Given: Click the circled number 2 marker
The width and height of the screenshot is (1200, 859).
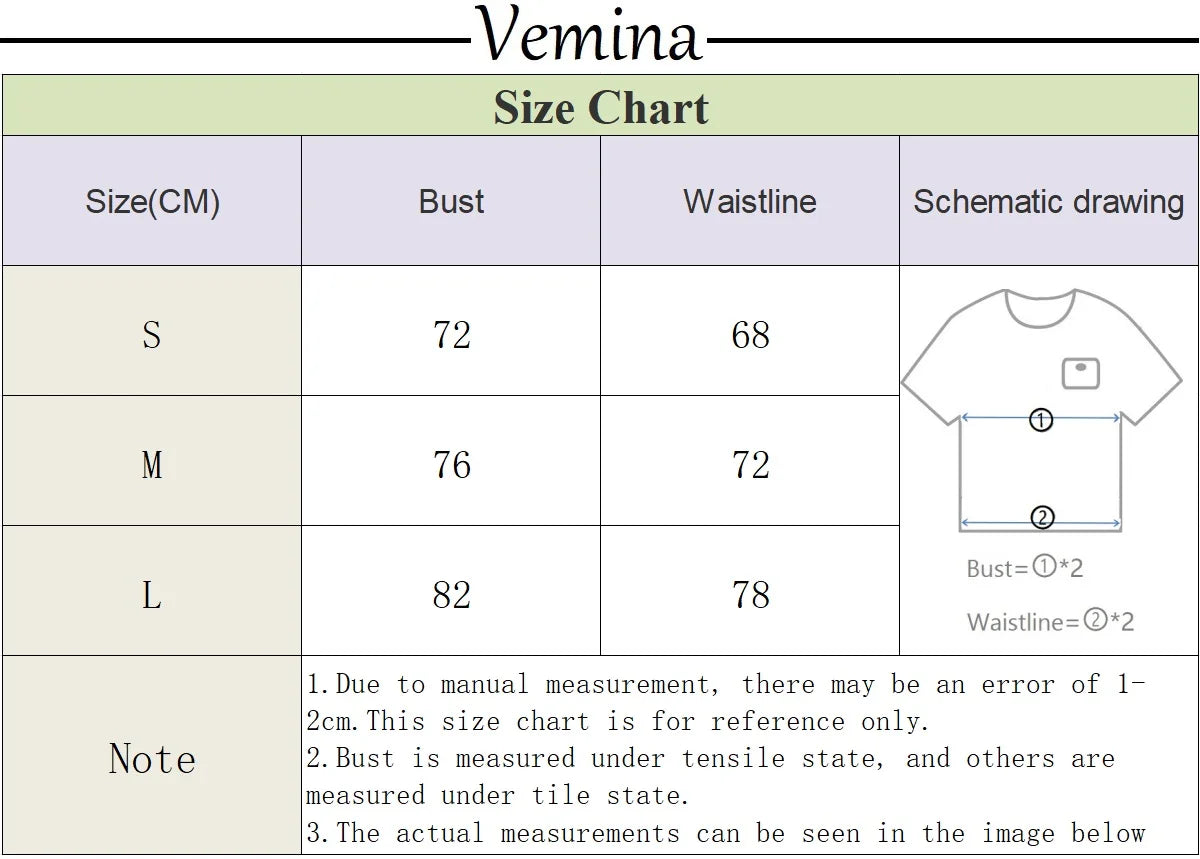Looking at the screenshot, I should point(1041,518).
